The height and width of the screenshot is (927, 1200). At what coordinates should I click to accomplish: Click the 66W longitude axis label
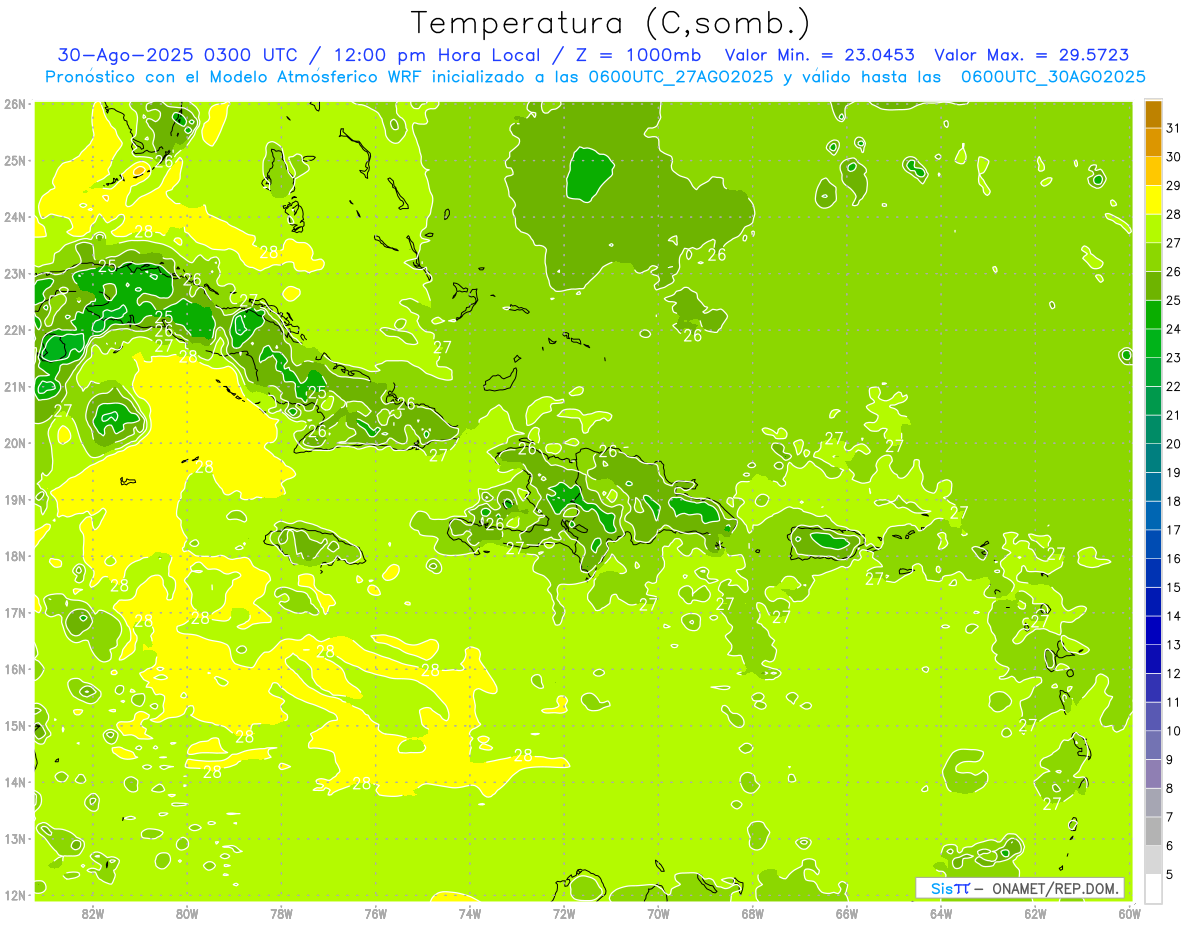coord(846,912)
